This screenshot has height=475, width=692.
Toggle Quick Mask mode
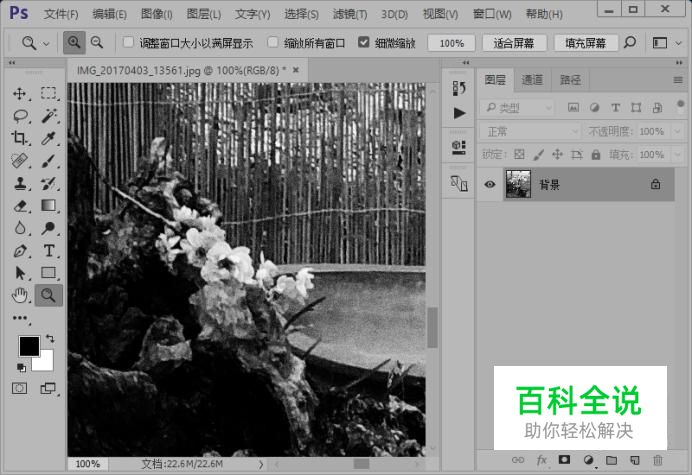click(x=19, y=388)
